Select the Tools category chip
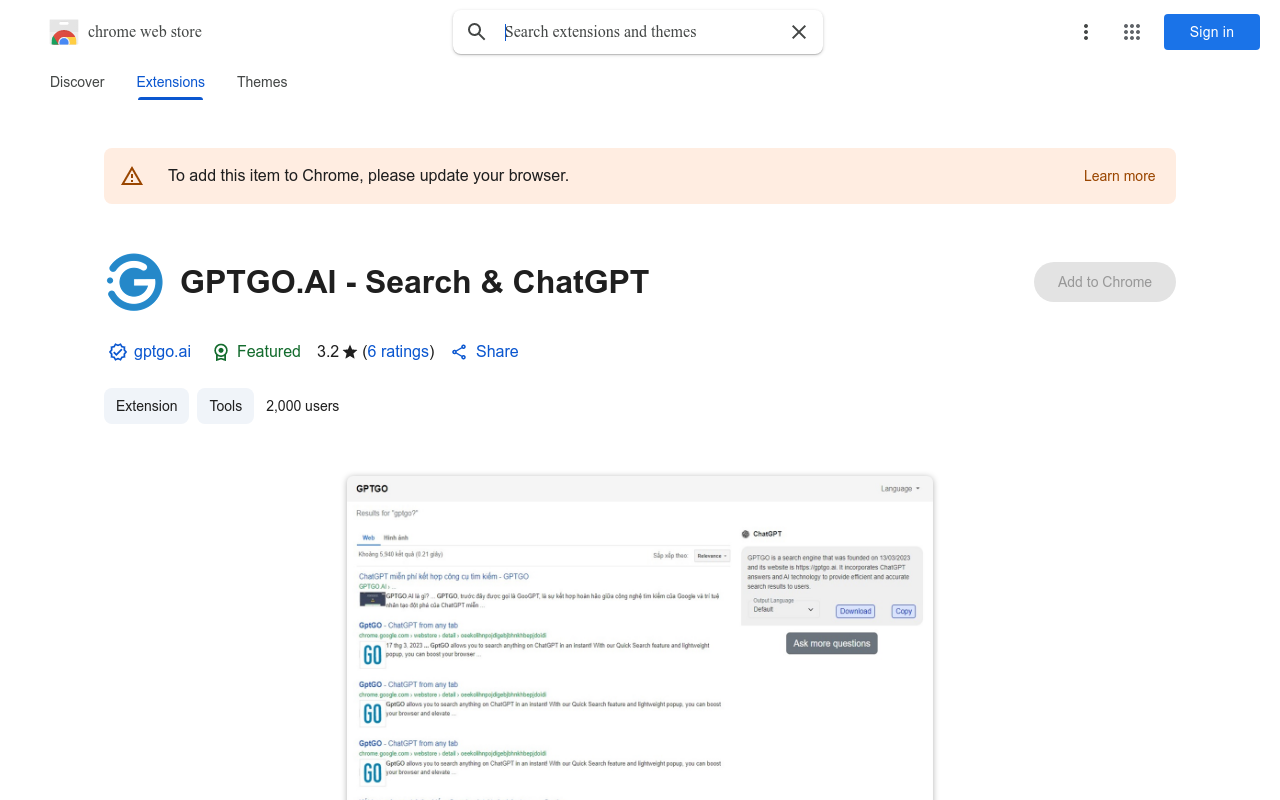 (x=226, y=406)
